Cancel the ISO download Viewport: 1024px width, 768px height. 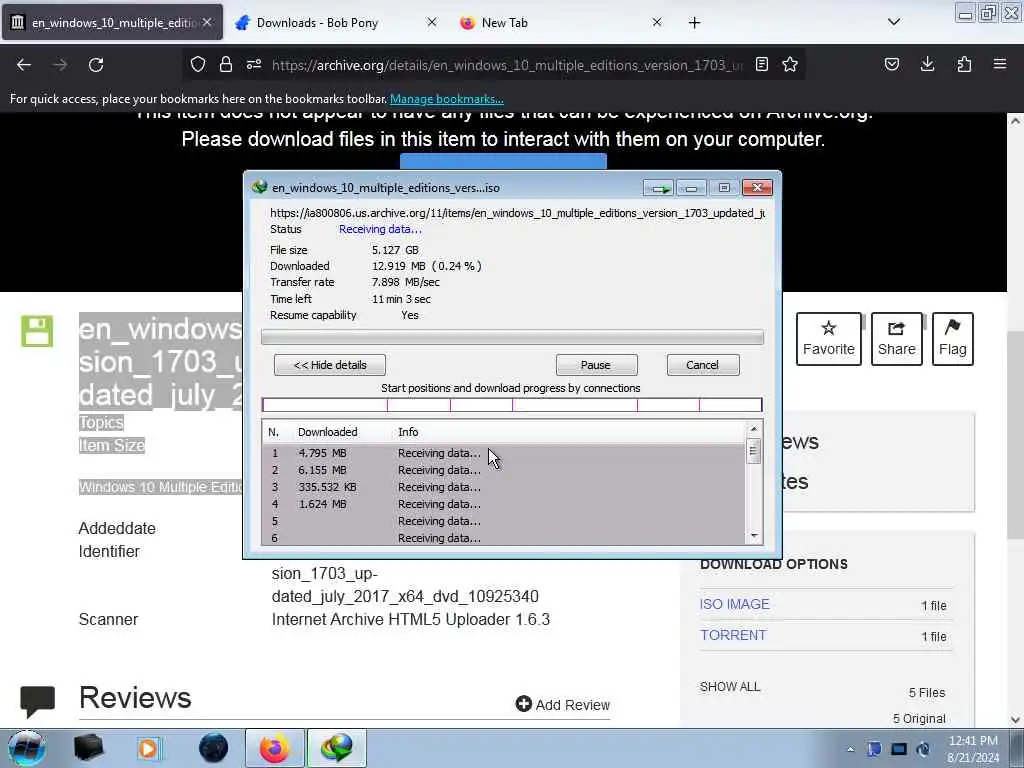(x=703, y=365)
